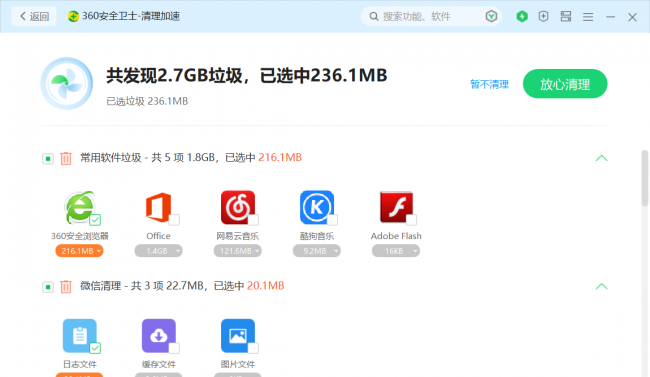Click the 360安全浏览器 label
Image resolution: width=650 pixels, height=377 pixels.
pos(80,236)
